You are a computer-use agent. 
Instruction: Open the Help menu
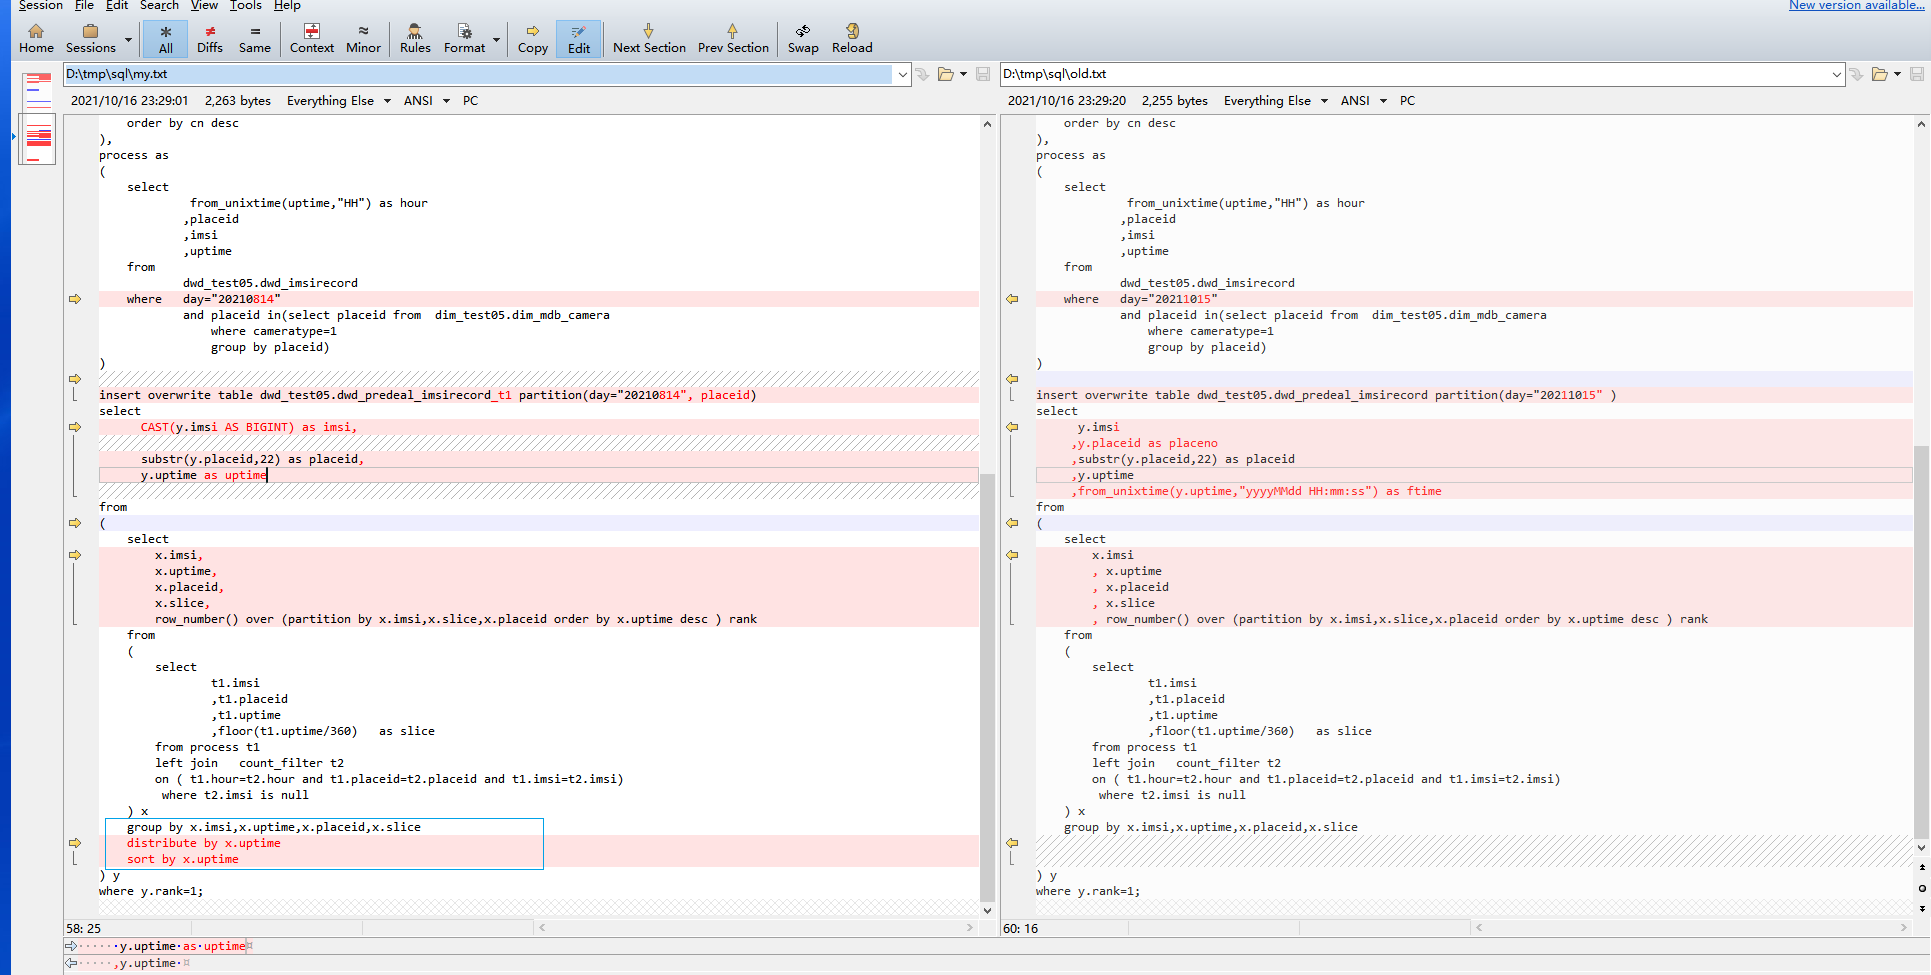click(x=288, y=6)
